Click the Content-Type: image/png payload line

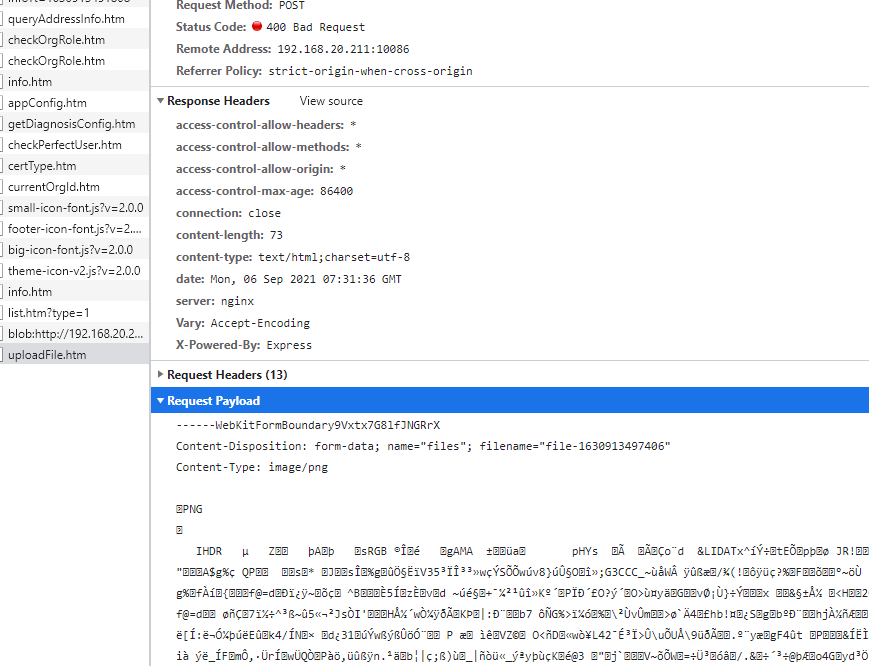coord(252,468)
